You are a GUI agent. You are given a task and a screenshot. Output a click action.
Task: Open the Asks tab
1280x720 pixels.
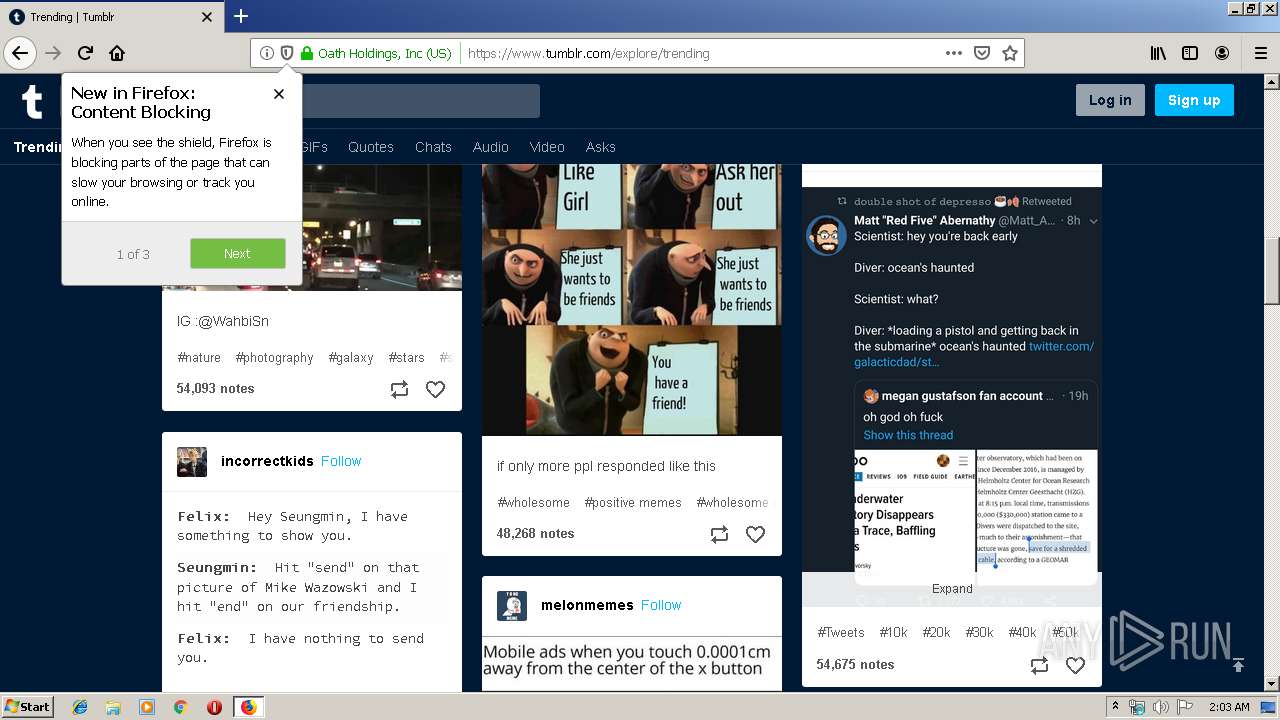click(600, 147)
